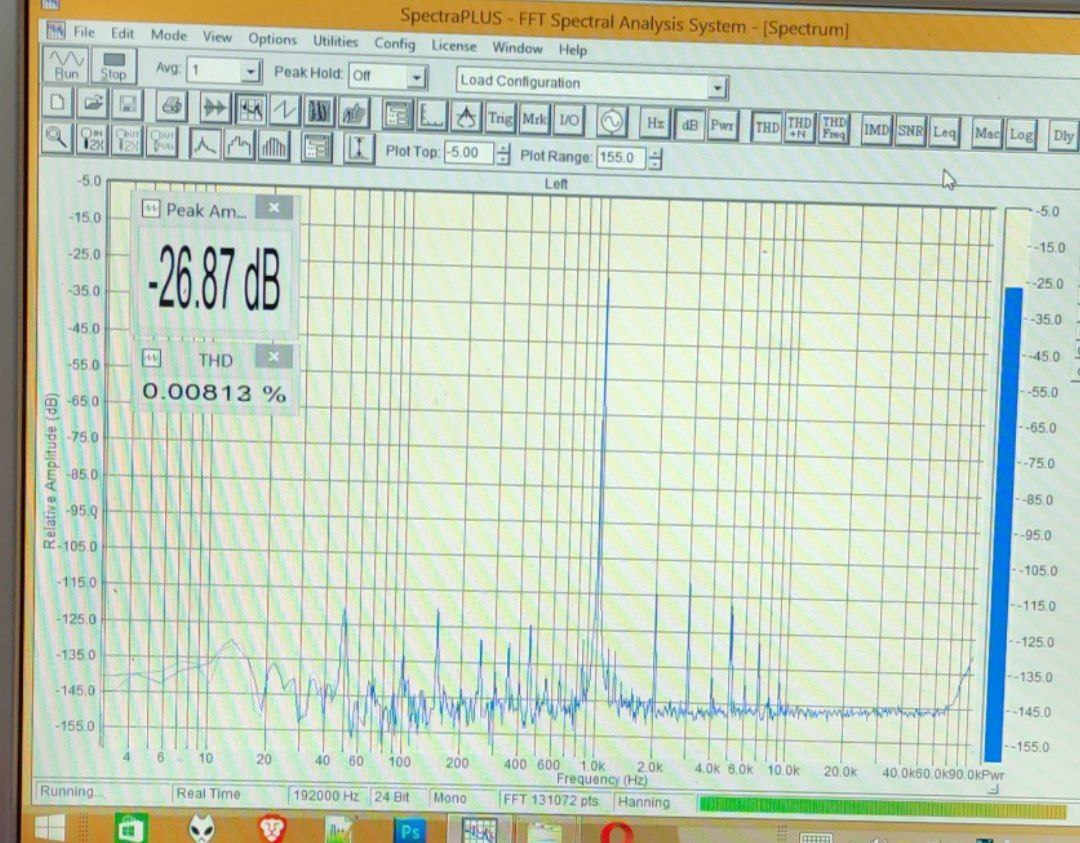Toggle the dB peak amplitude display
Screen dimensions: 1080x843
coord(689,125)
